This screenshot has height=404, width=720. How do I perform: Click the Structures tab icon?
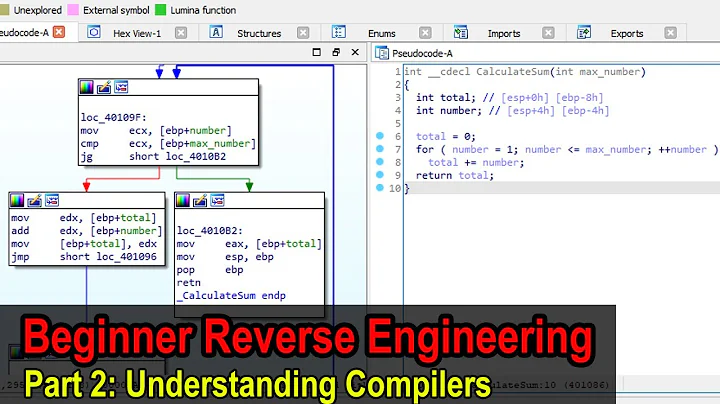216,32
